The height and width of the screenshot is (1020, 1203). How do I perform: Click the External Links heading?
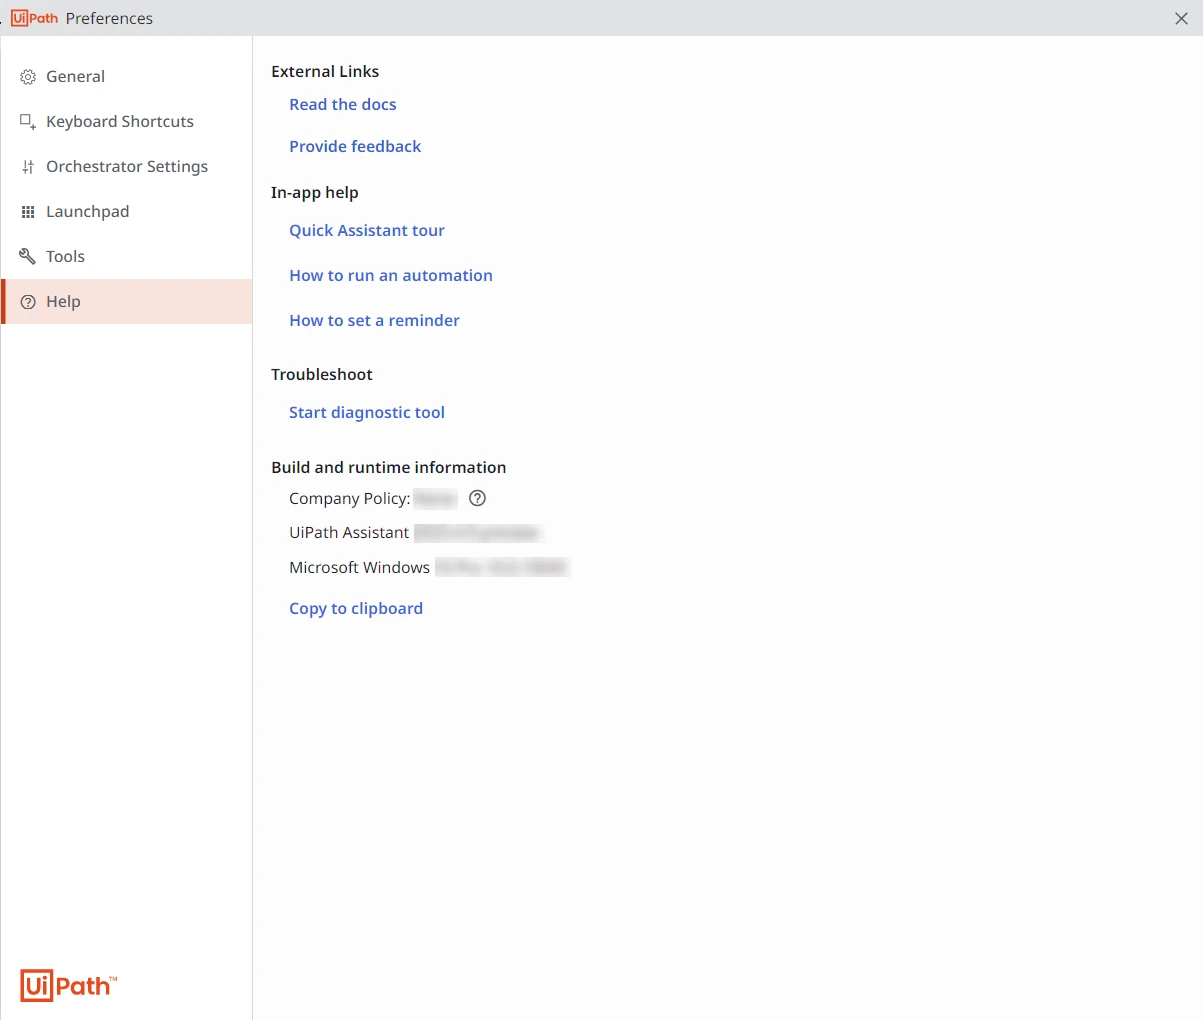pyautogui.click(x=325, y=72)
